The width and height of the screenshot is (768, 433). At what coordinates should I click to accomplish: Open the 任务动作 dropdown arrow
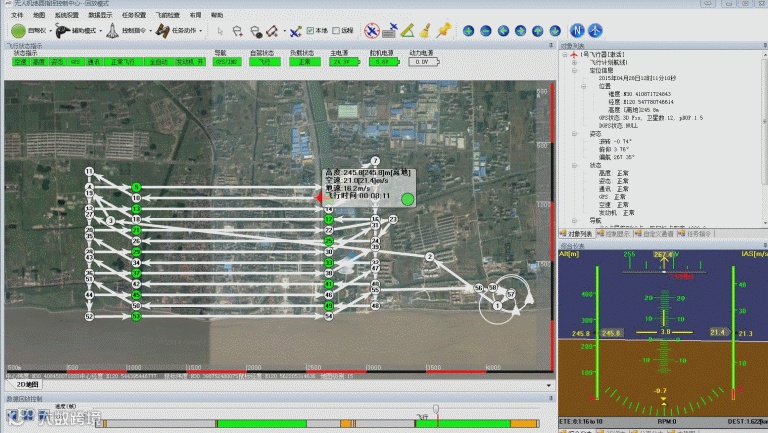(200, 31)
